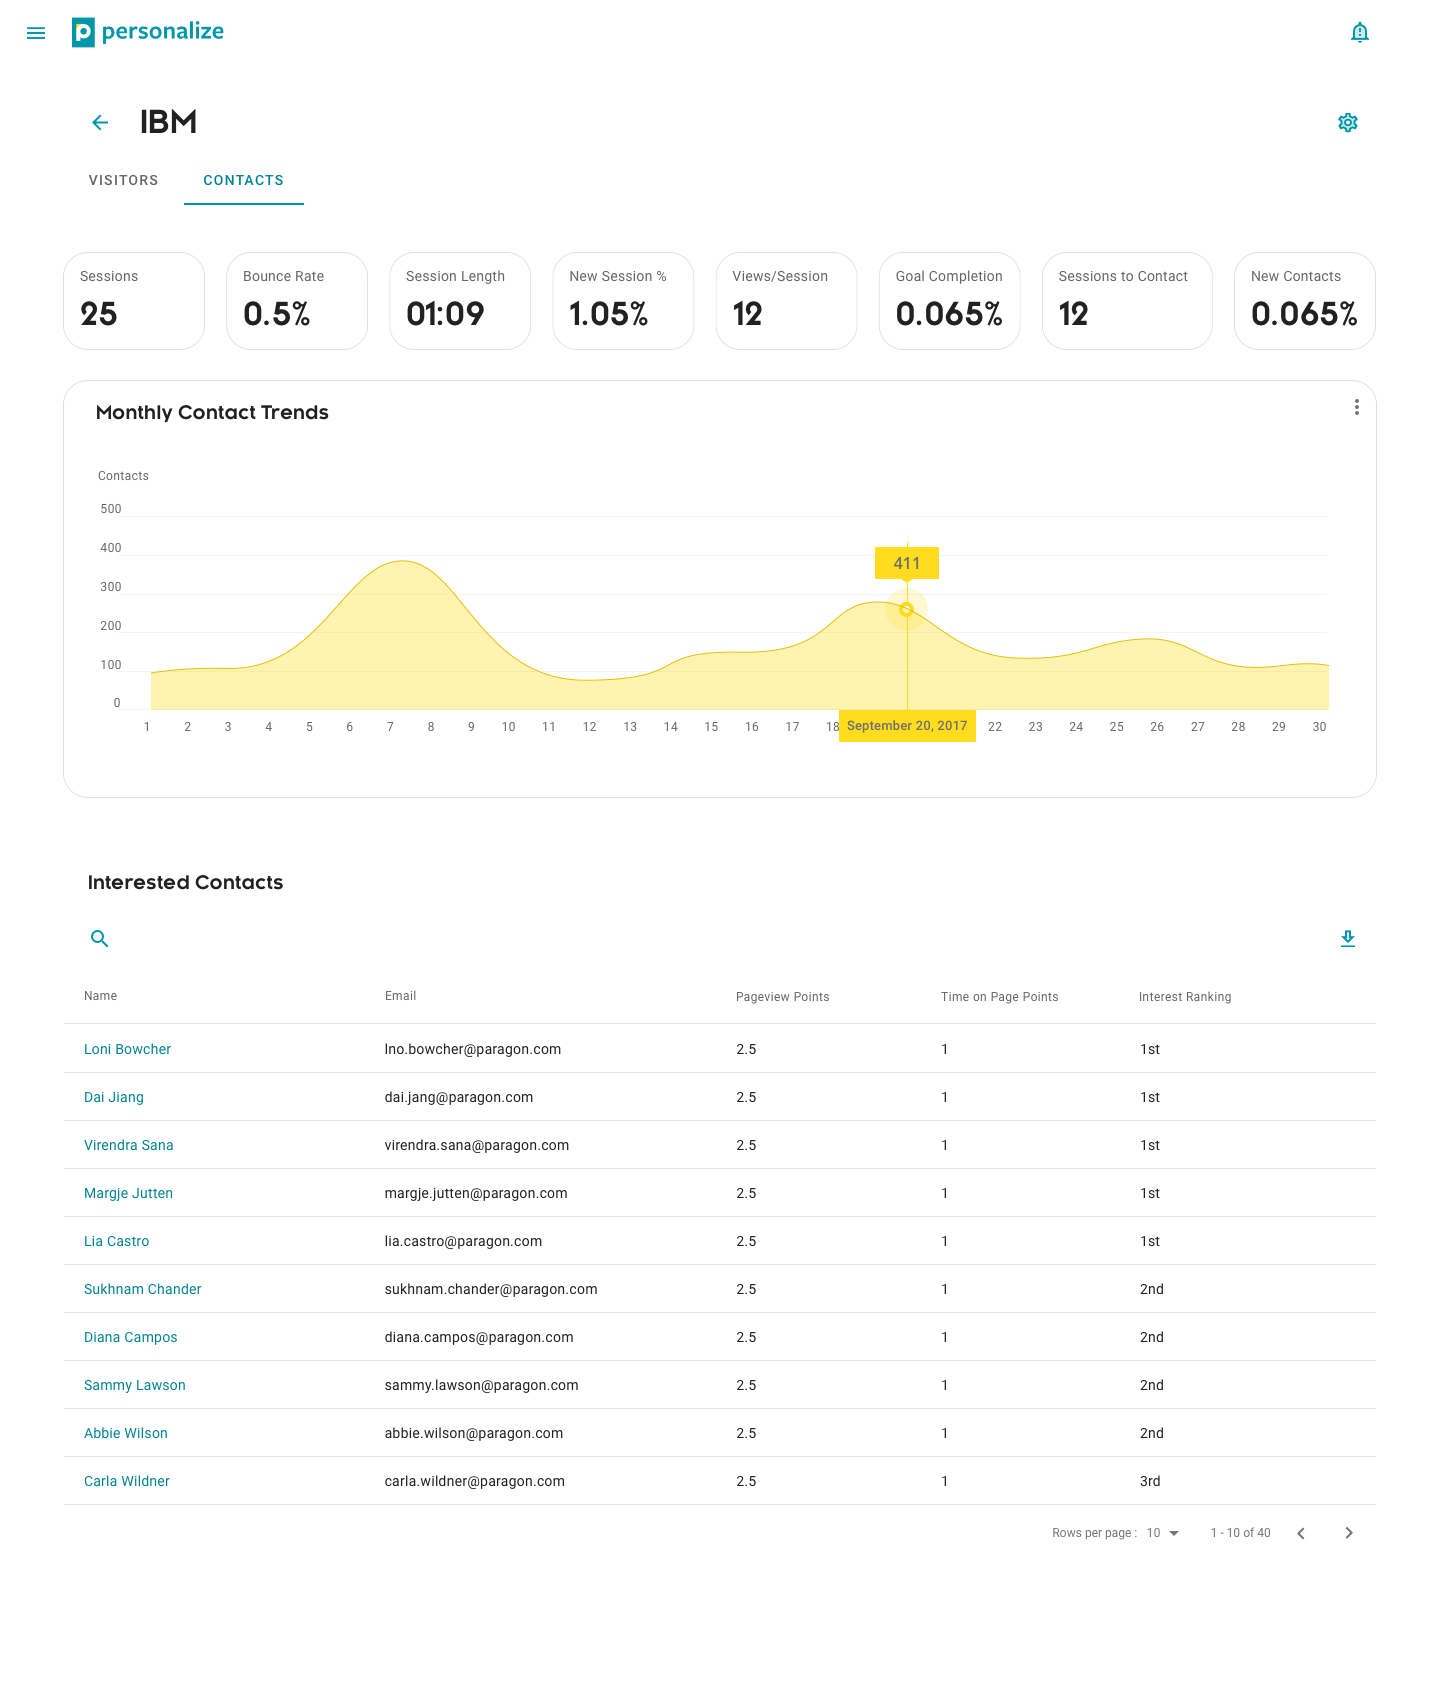This screenshot has width=1440, height=1682.
Task: Click the 411 chart tooltip
Action: [x=907, y=563]
